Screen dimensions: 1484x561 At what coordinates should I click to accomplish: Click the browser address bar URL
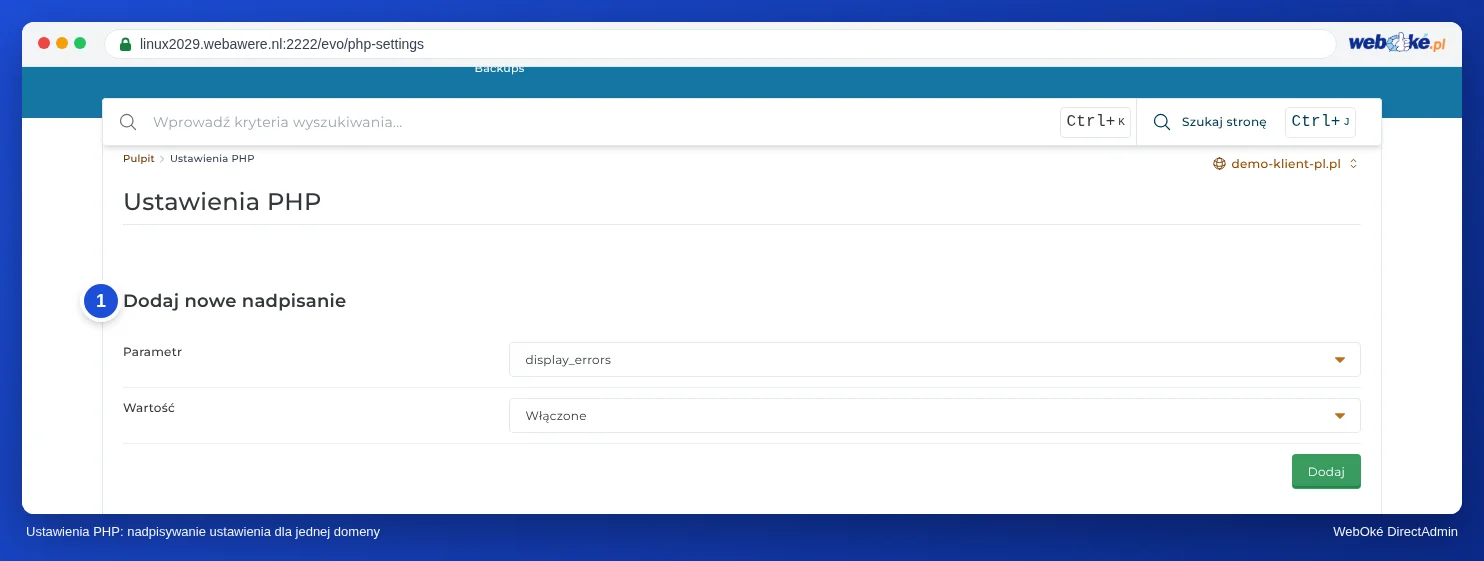[x=282, y=44]
